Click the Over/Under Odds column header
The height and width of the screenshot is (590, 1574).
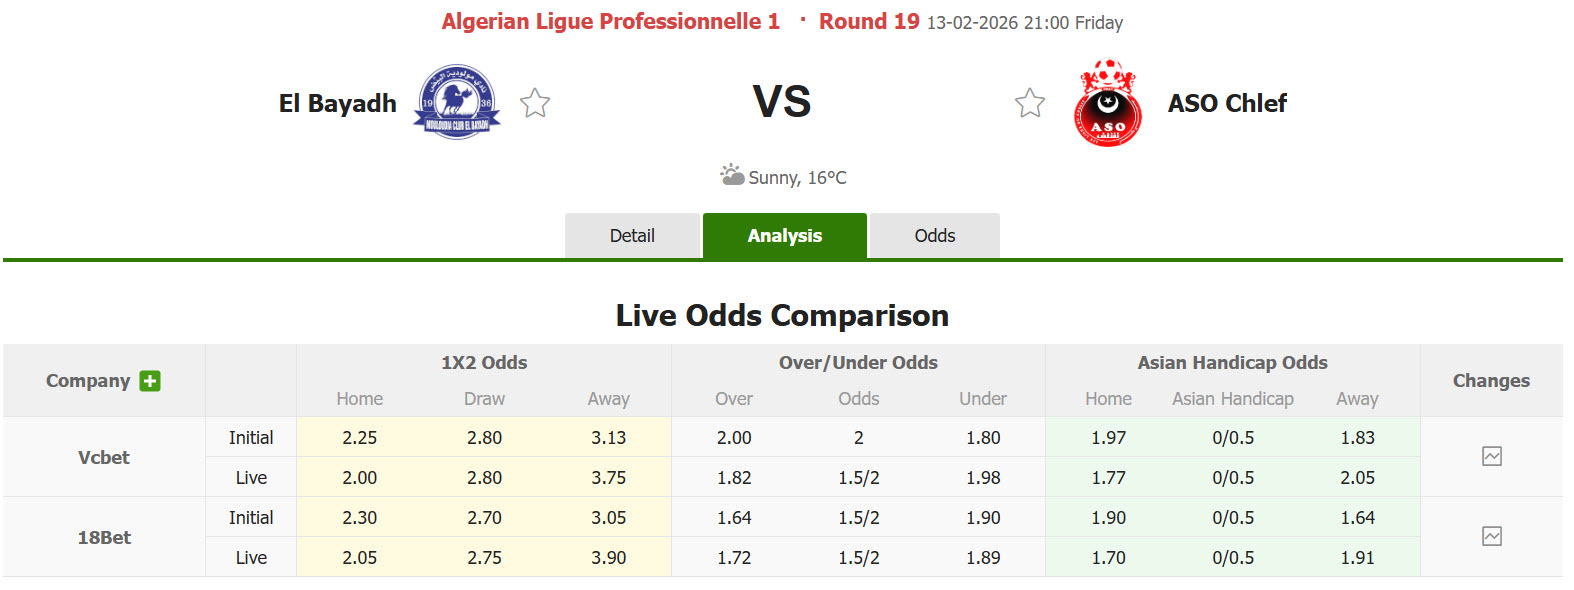858,363
